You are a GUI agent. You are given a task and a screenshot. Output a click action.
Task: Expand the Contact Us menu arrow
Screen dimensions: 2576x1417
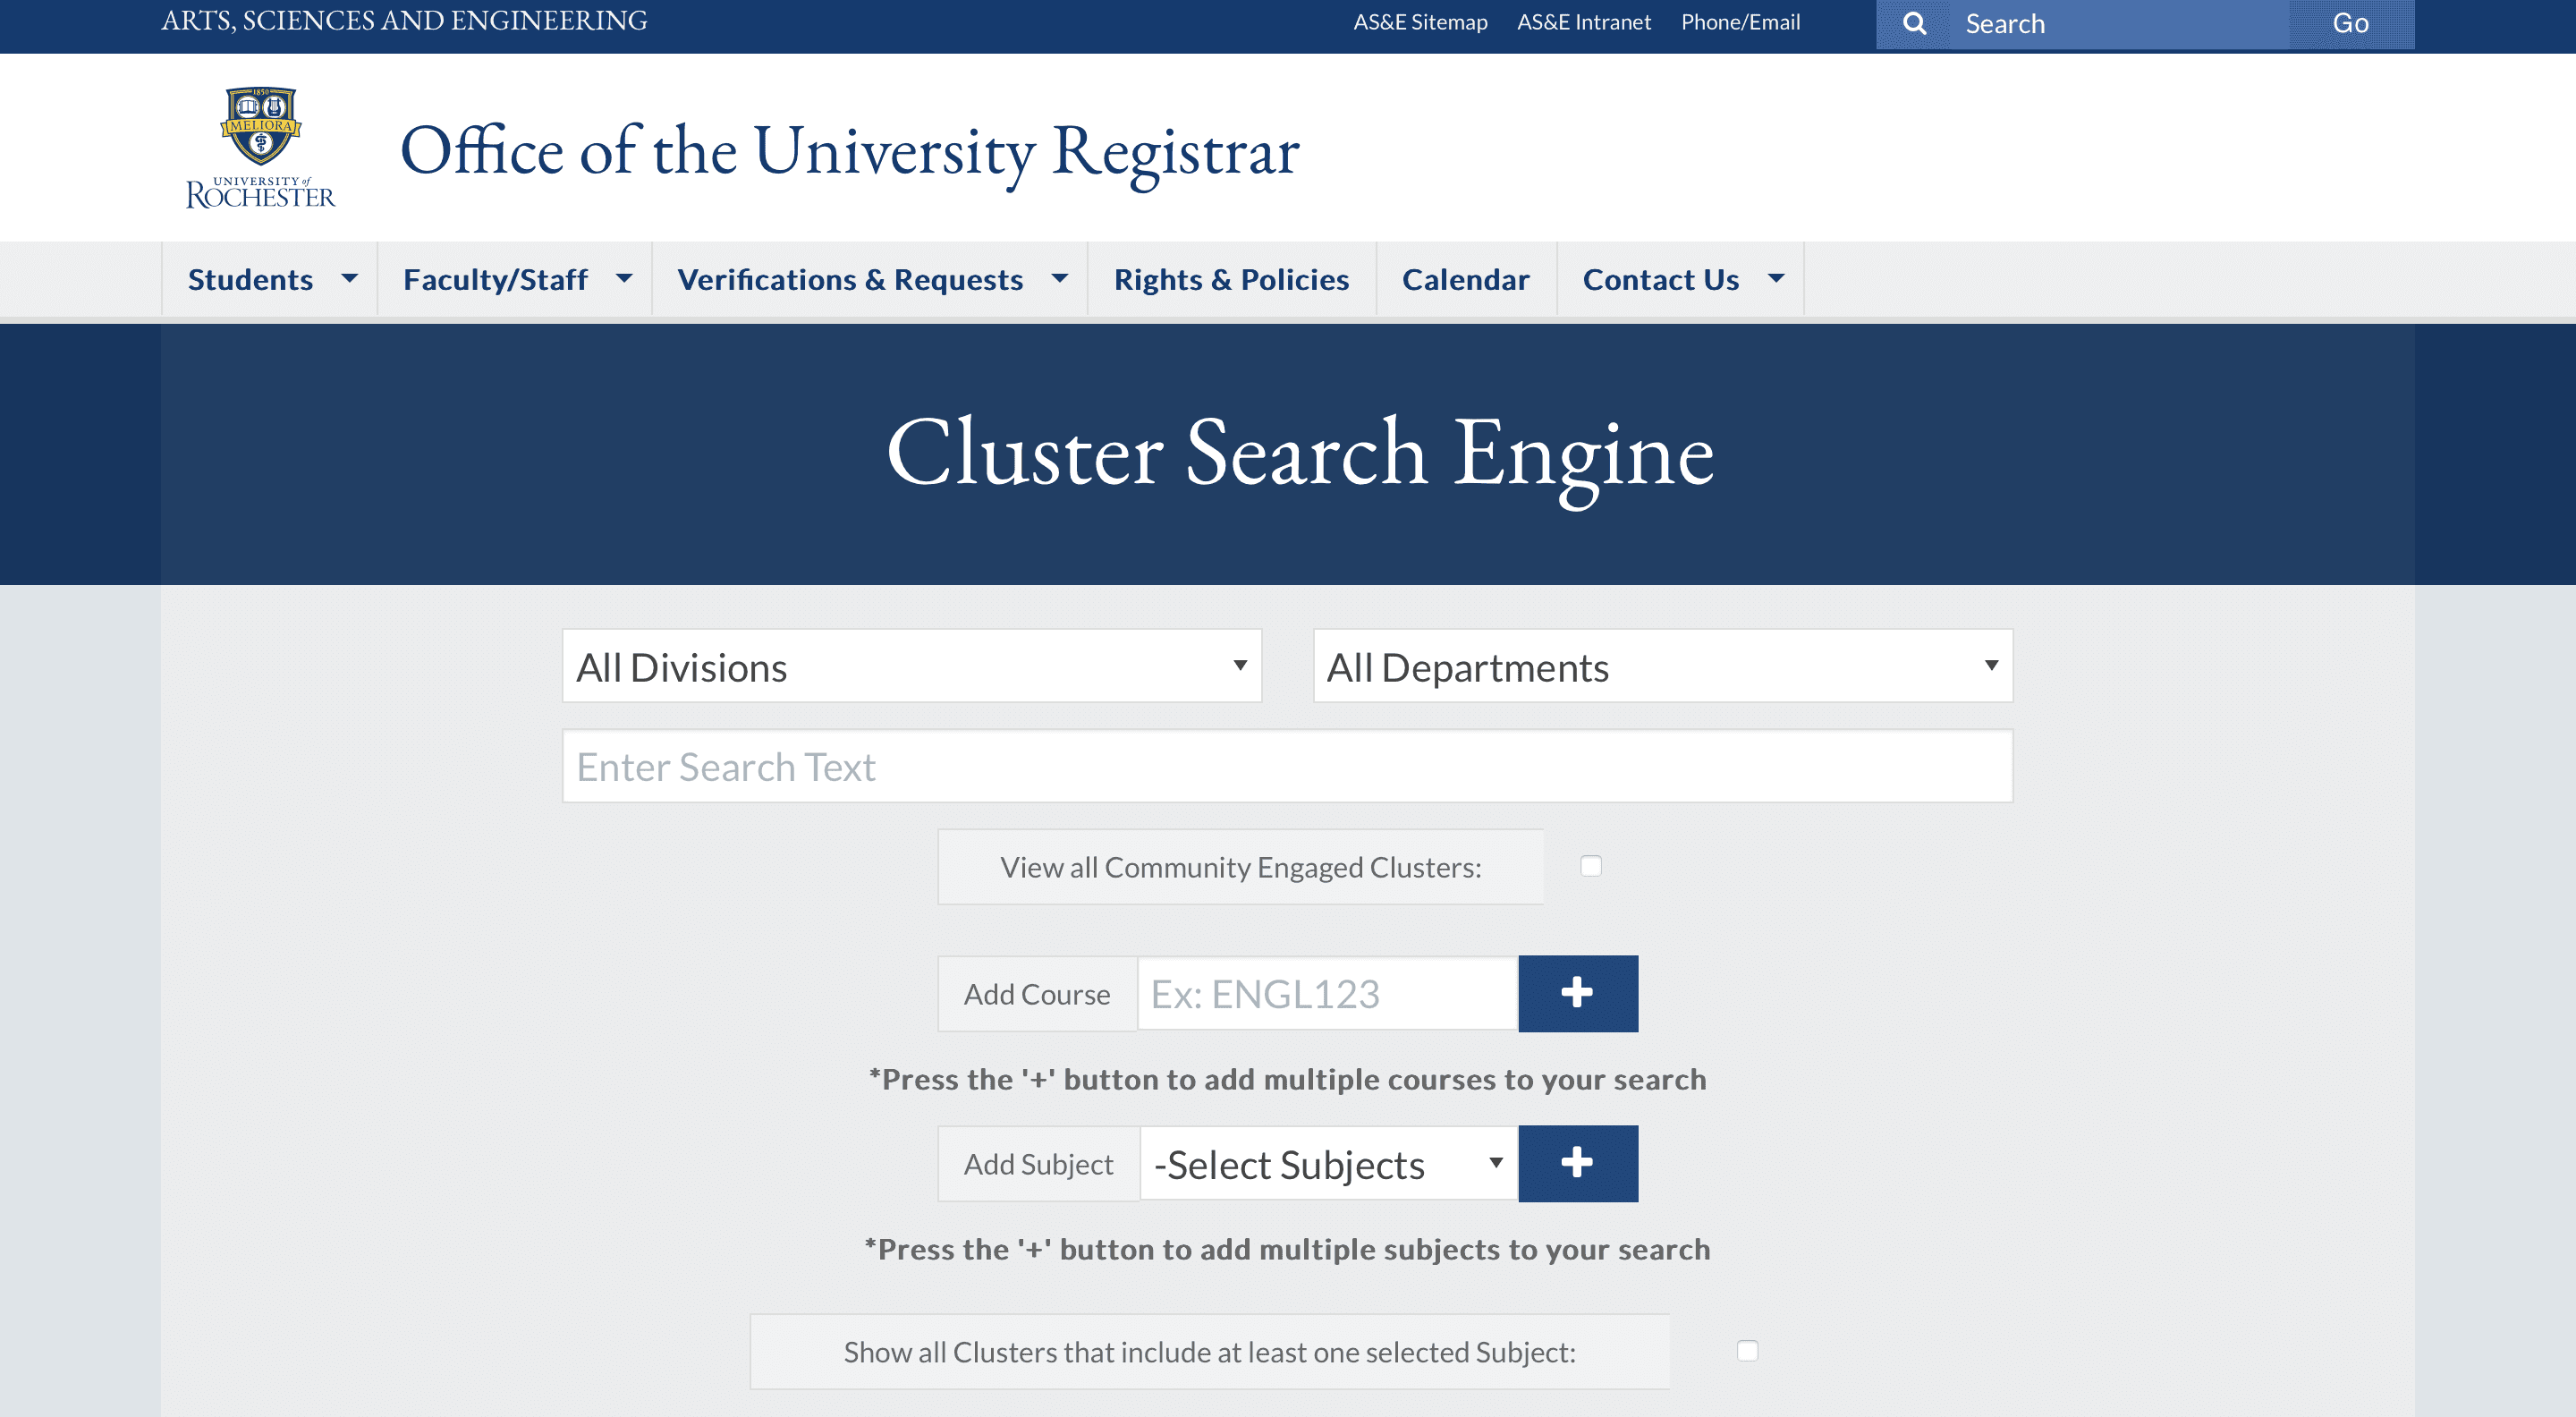pyautogui.click(x=1776, y=278)
